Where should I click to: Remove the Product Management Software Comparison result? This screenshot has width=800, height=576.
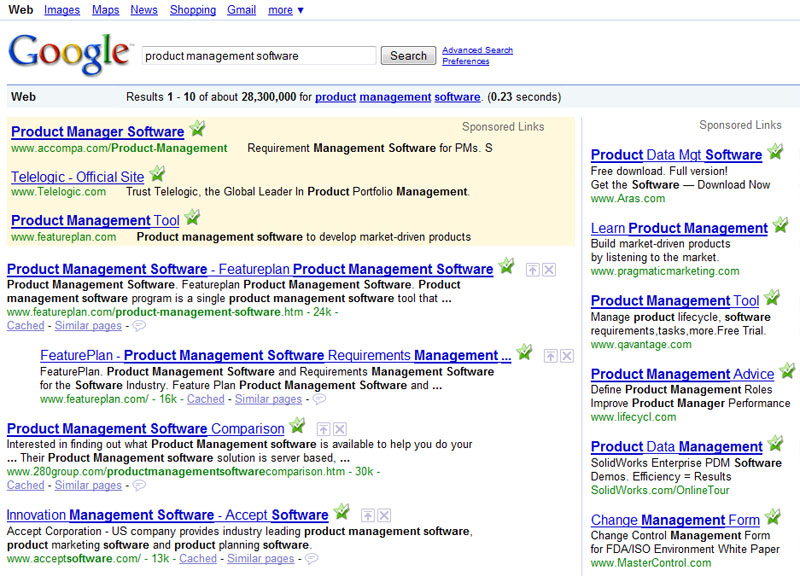click(x=340, y=429)
